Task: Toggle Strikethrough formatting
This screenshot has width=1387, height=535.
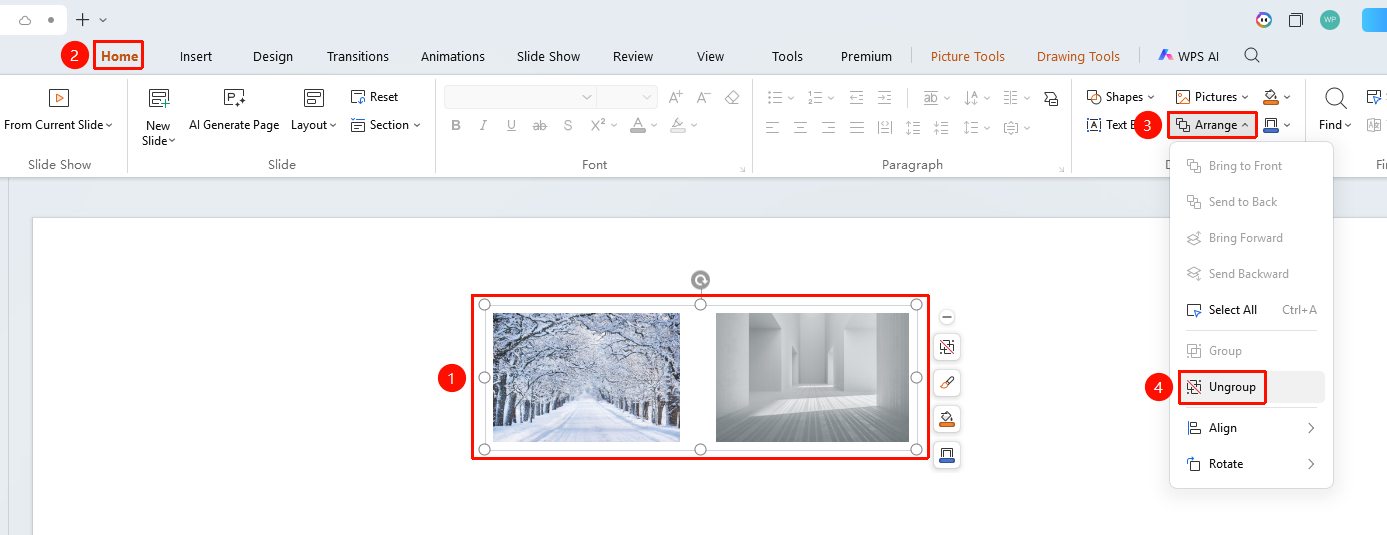Action: coord(540,125)
